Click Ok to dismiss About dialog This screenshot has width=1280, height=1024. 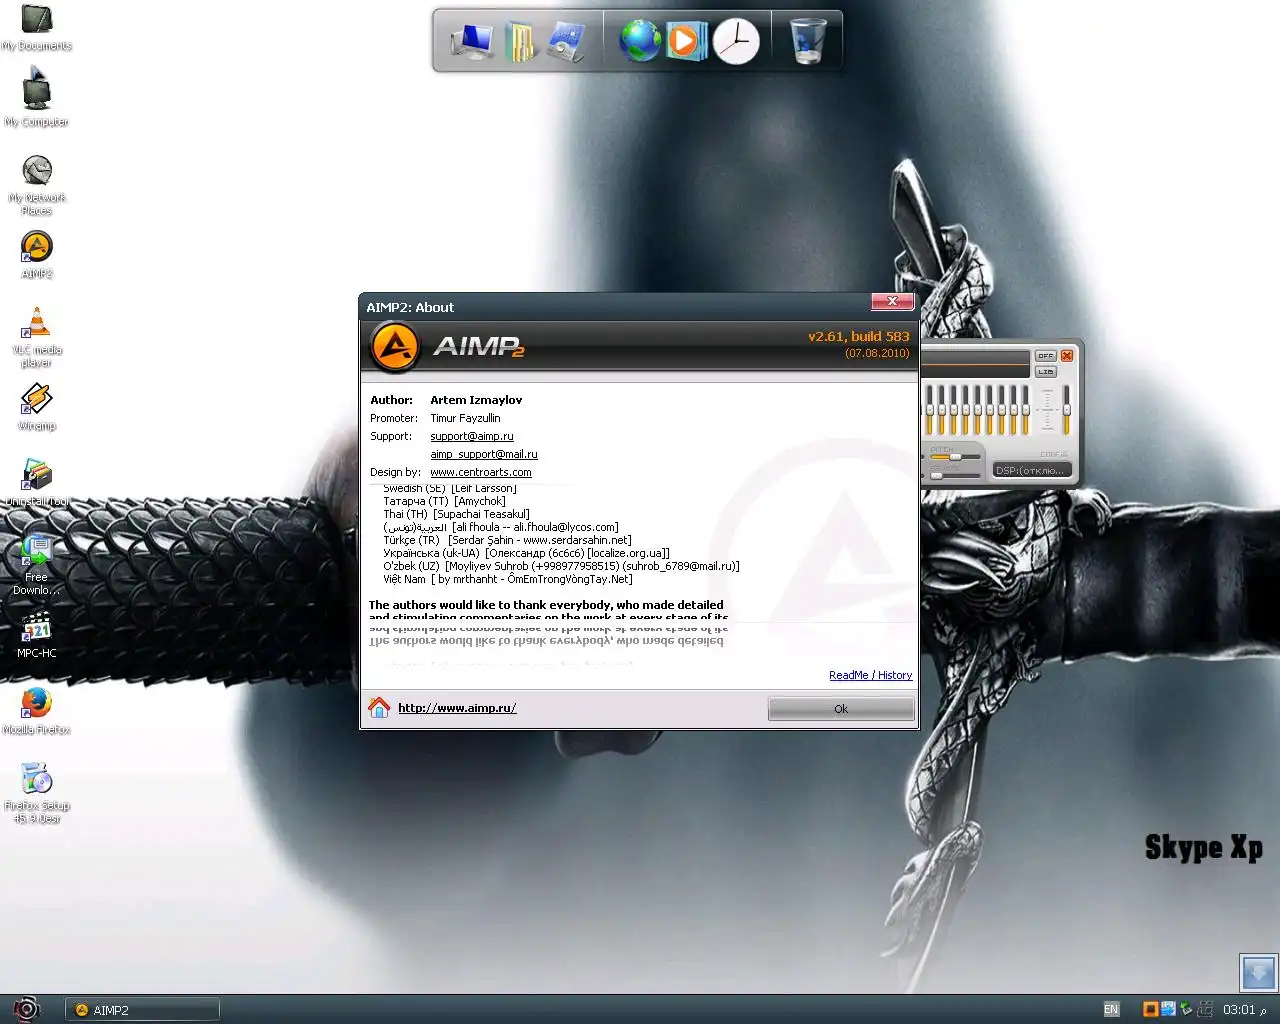[841, 709]
